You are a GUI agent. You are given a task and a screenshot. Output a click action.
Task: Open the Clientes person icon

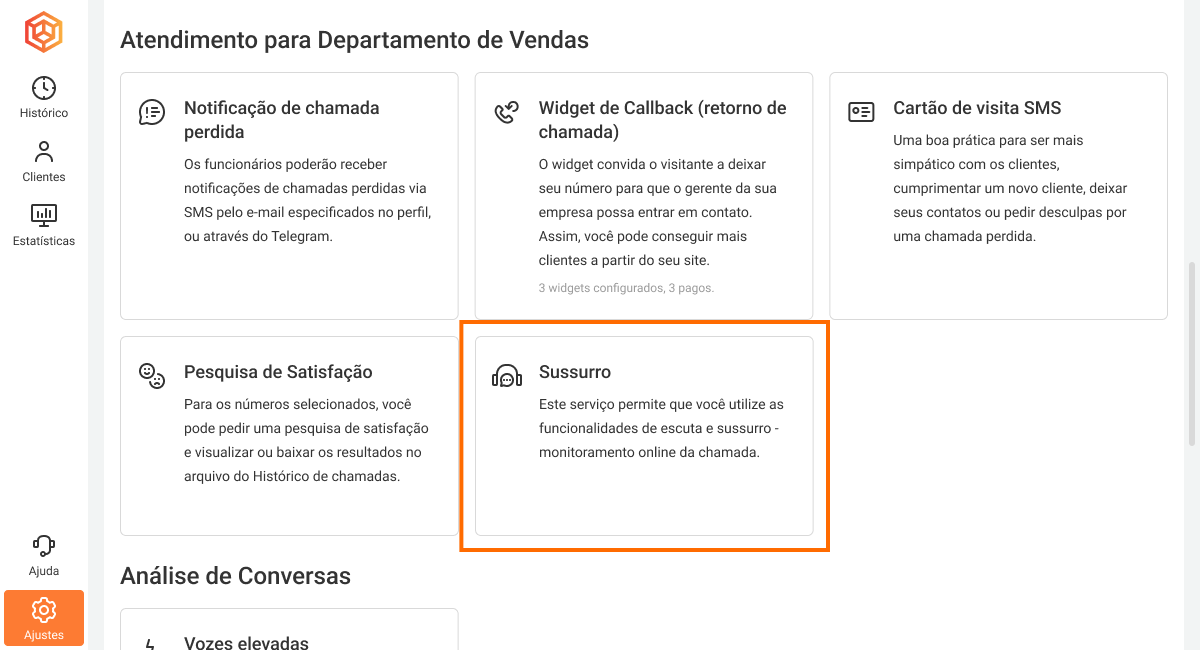pyautogui.click(x=44, y=152)
